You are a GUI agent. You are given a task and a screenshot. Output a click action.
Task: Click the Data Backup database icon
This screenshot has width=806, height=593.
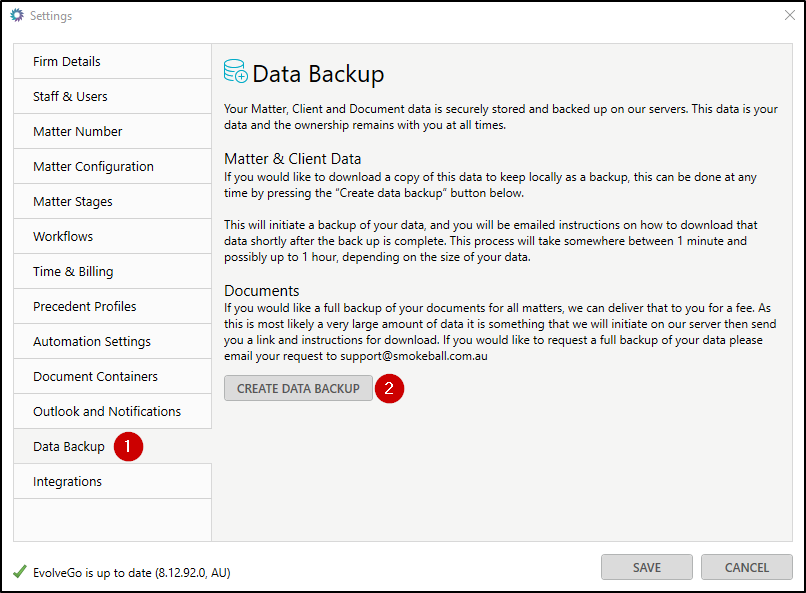[236, 73]
